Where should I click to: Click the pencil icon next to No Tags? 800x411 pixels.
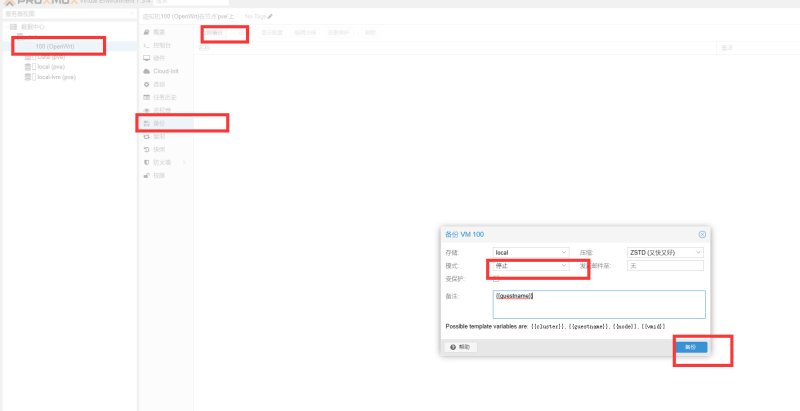point(270,17)
